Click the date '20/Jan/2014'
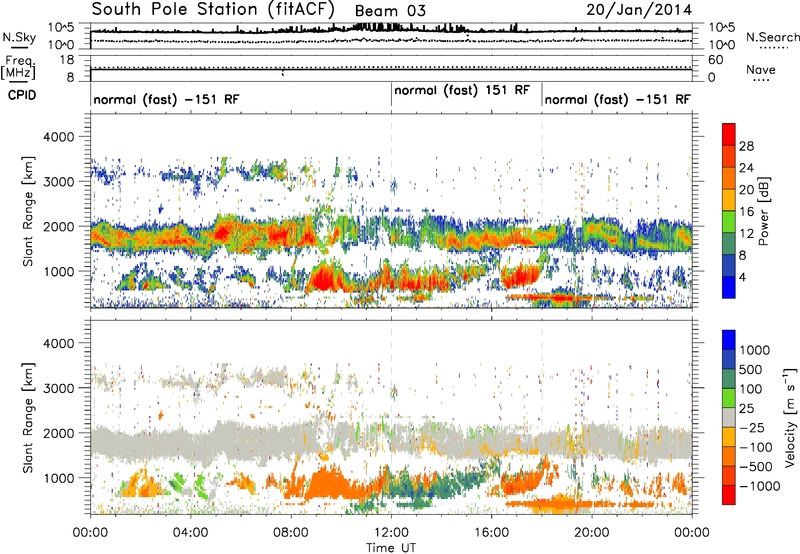800x554 pixels. click(639, 10)
